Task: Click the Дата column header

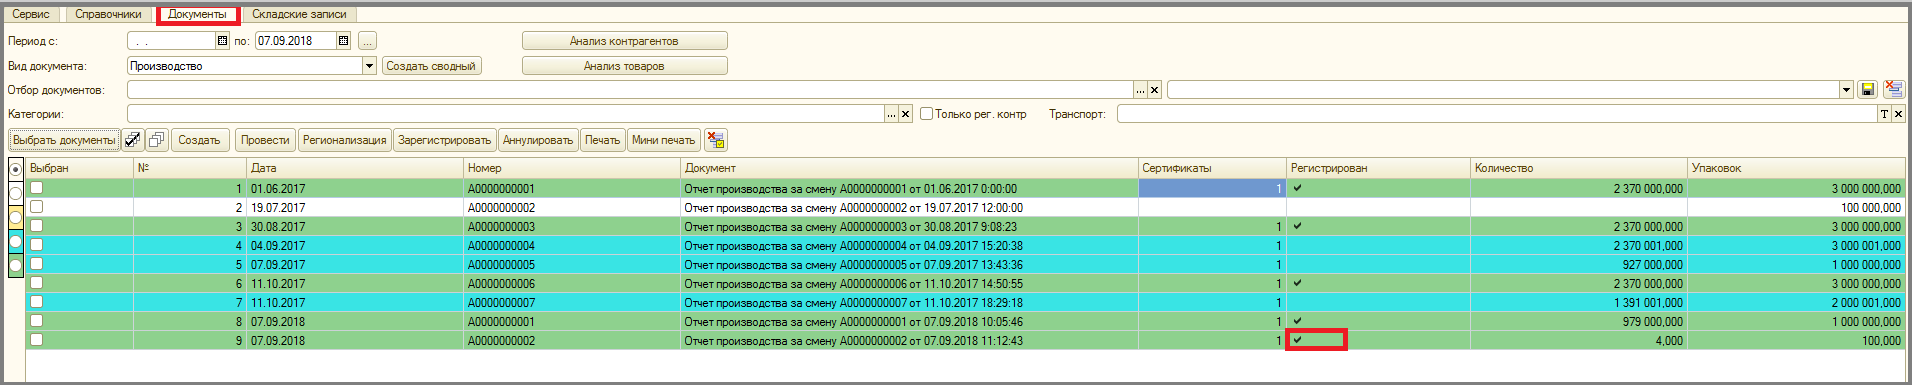Action: pyautogui.click(x=355, y=168)
